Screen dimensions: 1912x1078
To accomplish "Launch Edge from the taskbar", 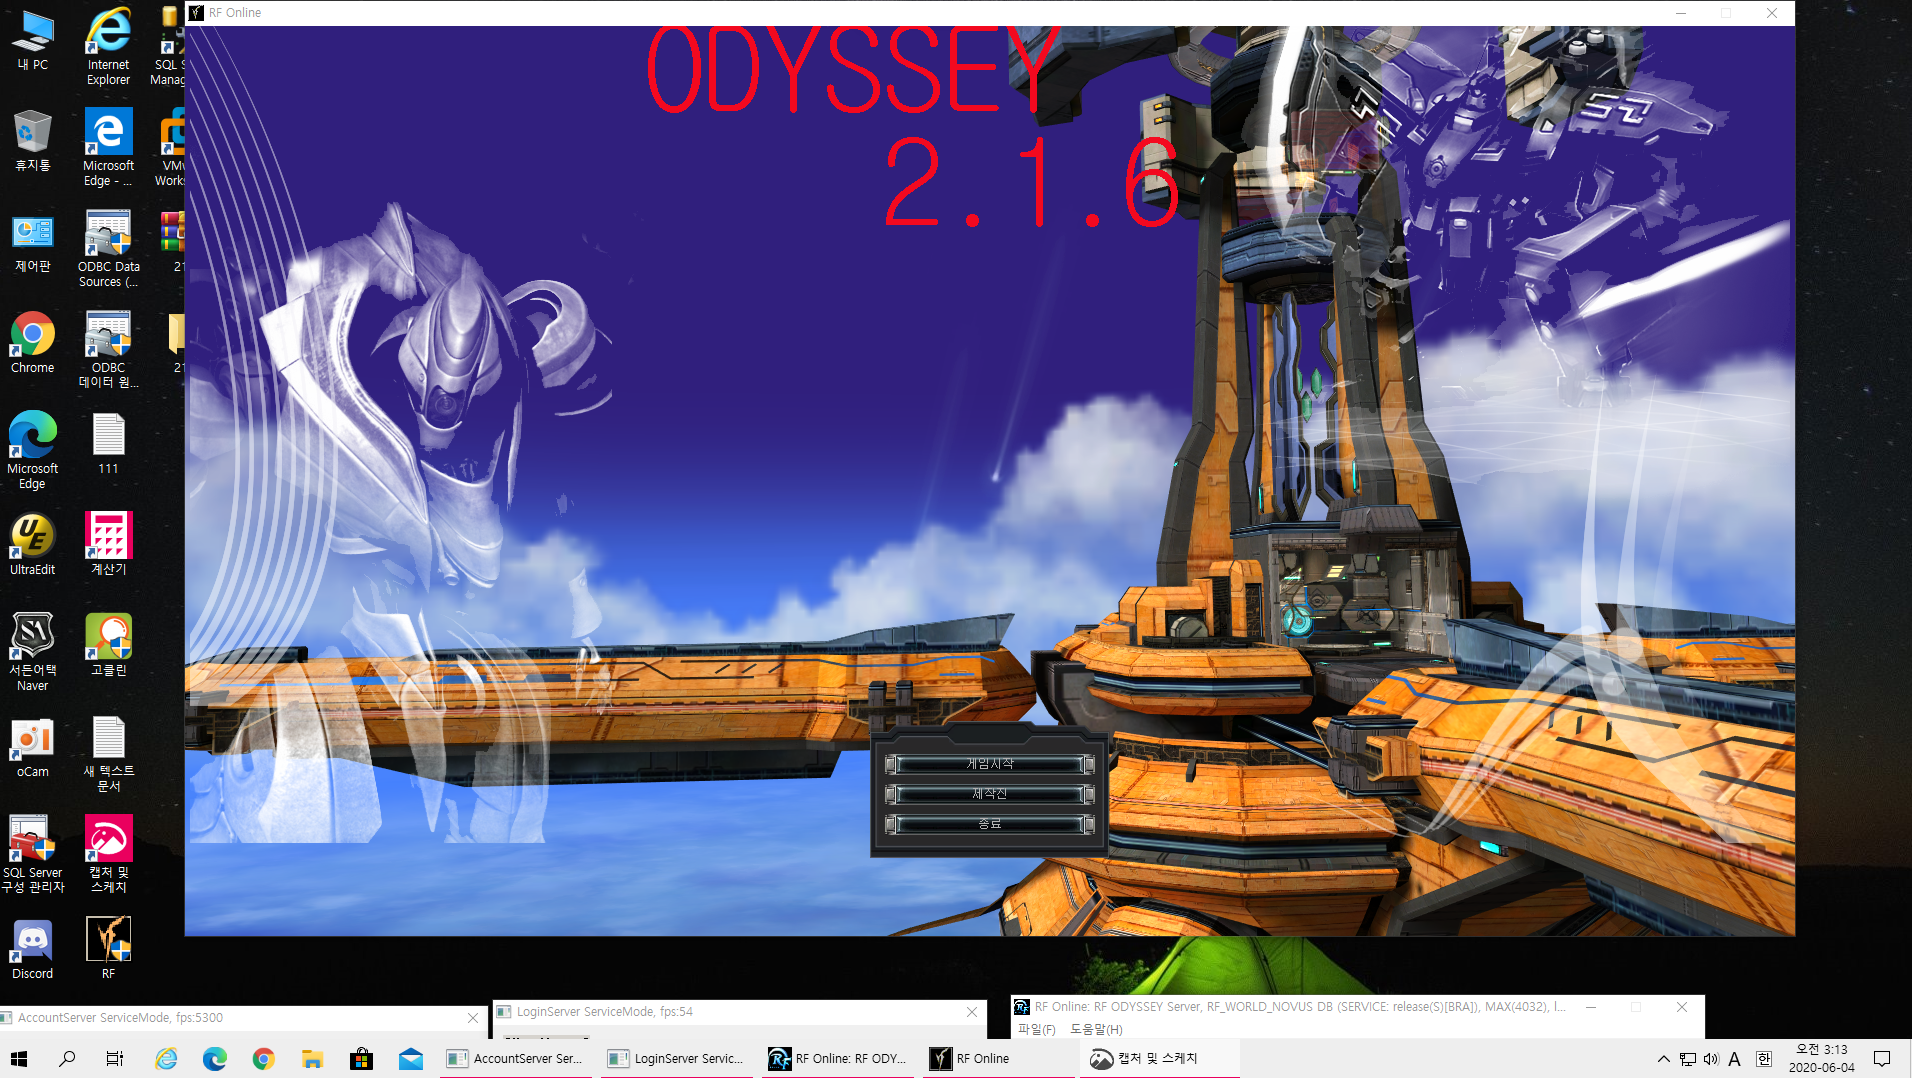I will [215, 1058].
